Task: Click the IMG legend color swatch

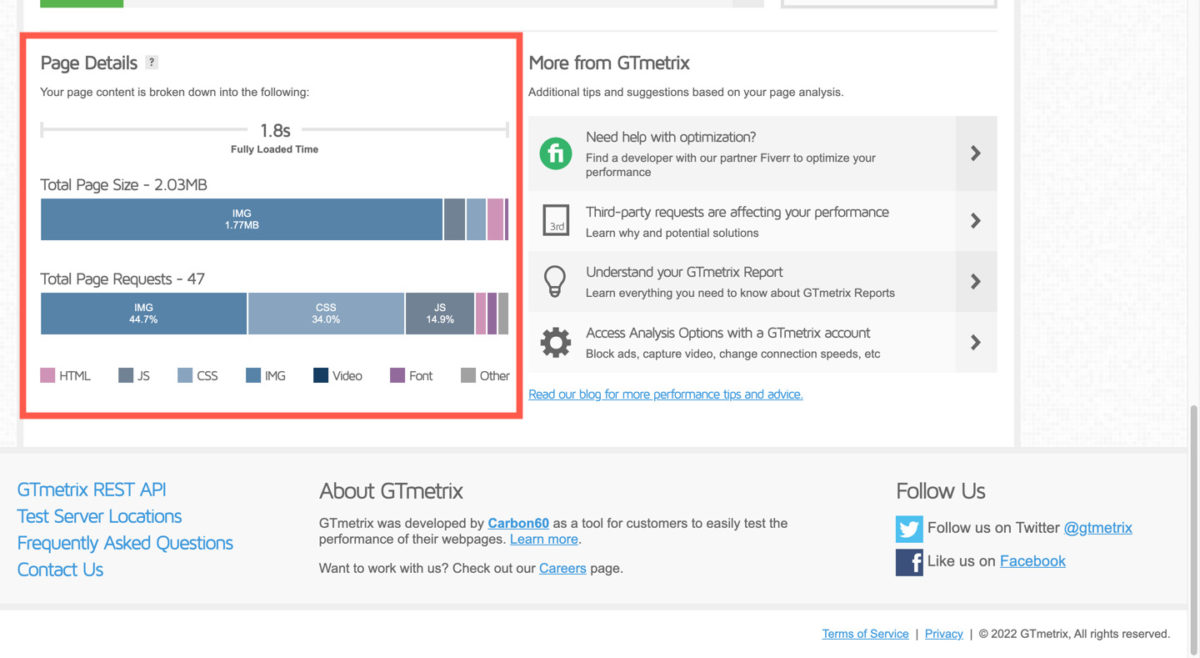Action: coord(253,376)
